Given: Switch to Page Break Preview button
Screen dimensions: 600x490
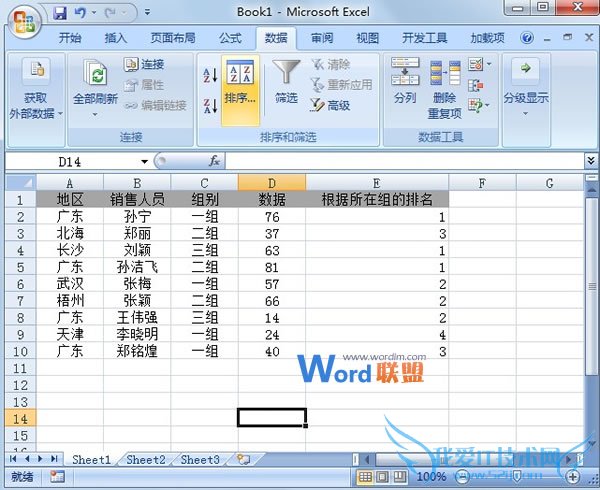Looking at the screenshot, I should click(400, 477).
